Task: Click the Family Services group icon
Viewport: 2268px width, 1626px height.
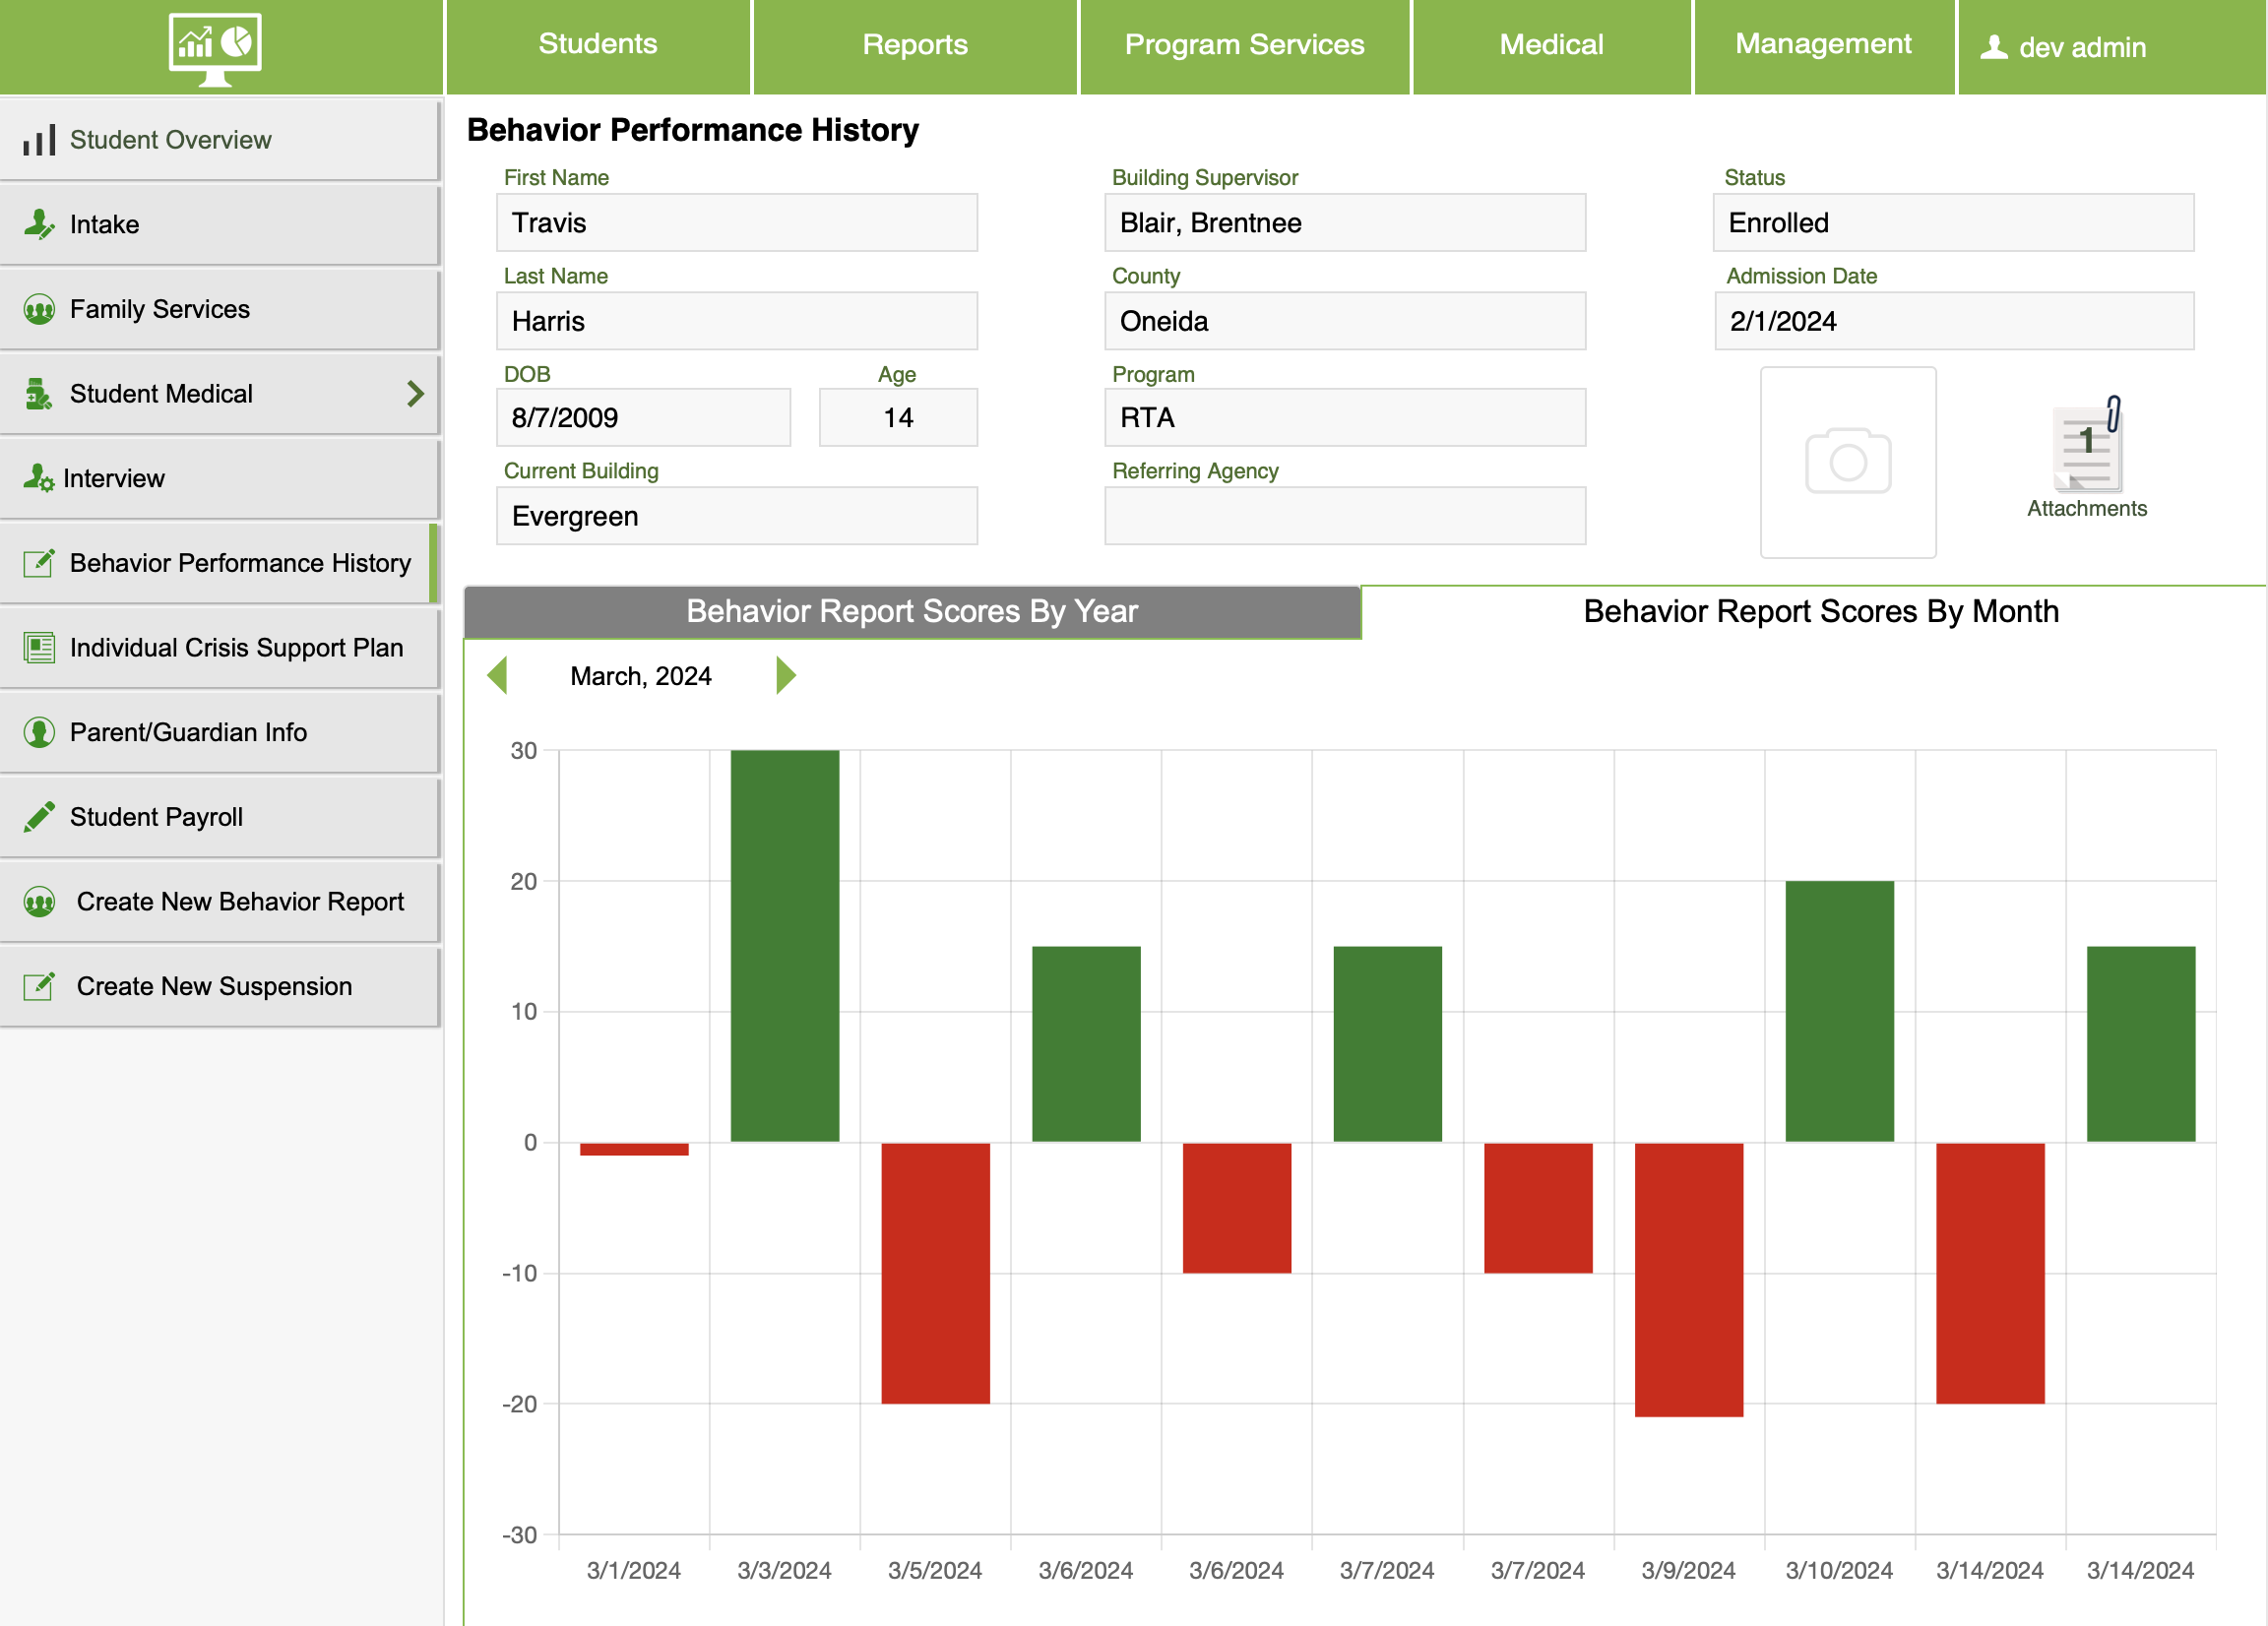Action: pyautogui.click(x=39, y=309)
